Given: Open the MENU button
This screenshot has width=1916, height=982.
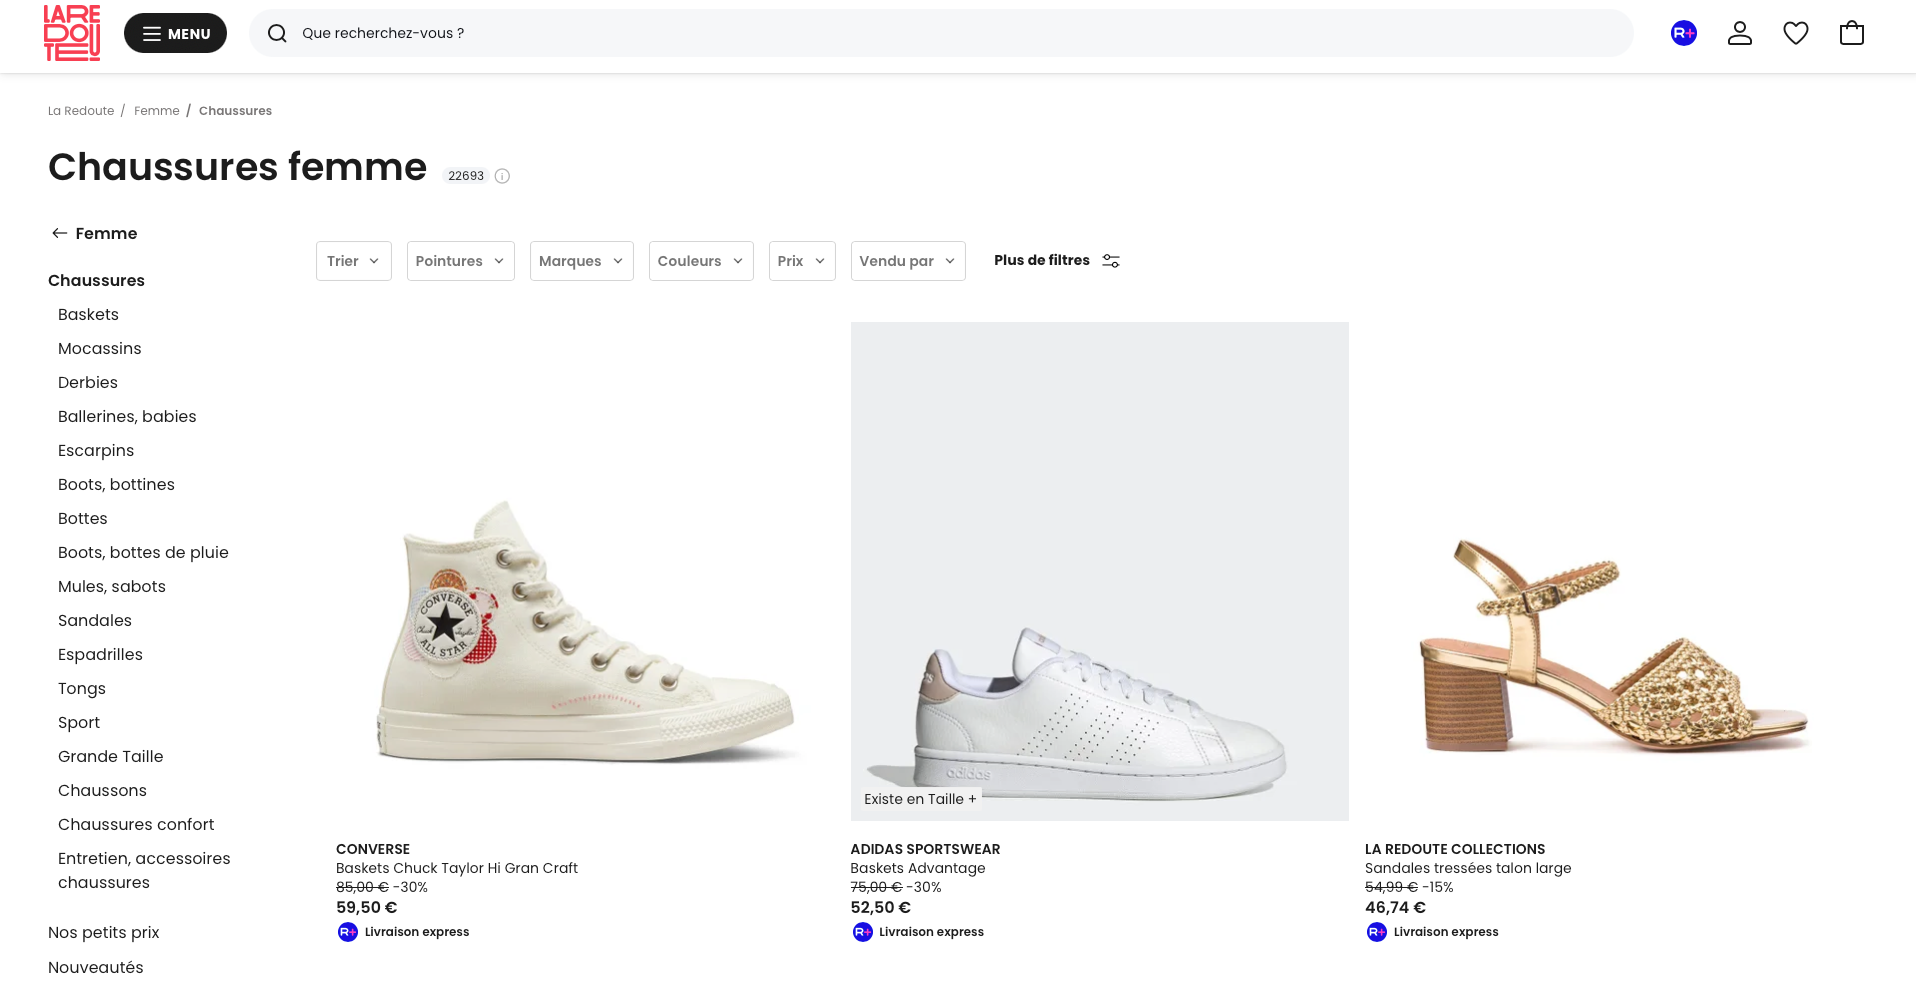Looking at the screenshot, I should point(175,33).
